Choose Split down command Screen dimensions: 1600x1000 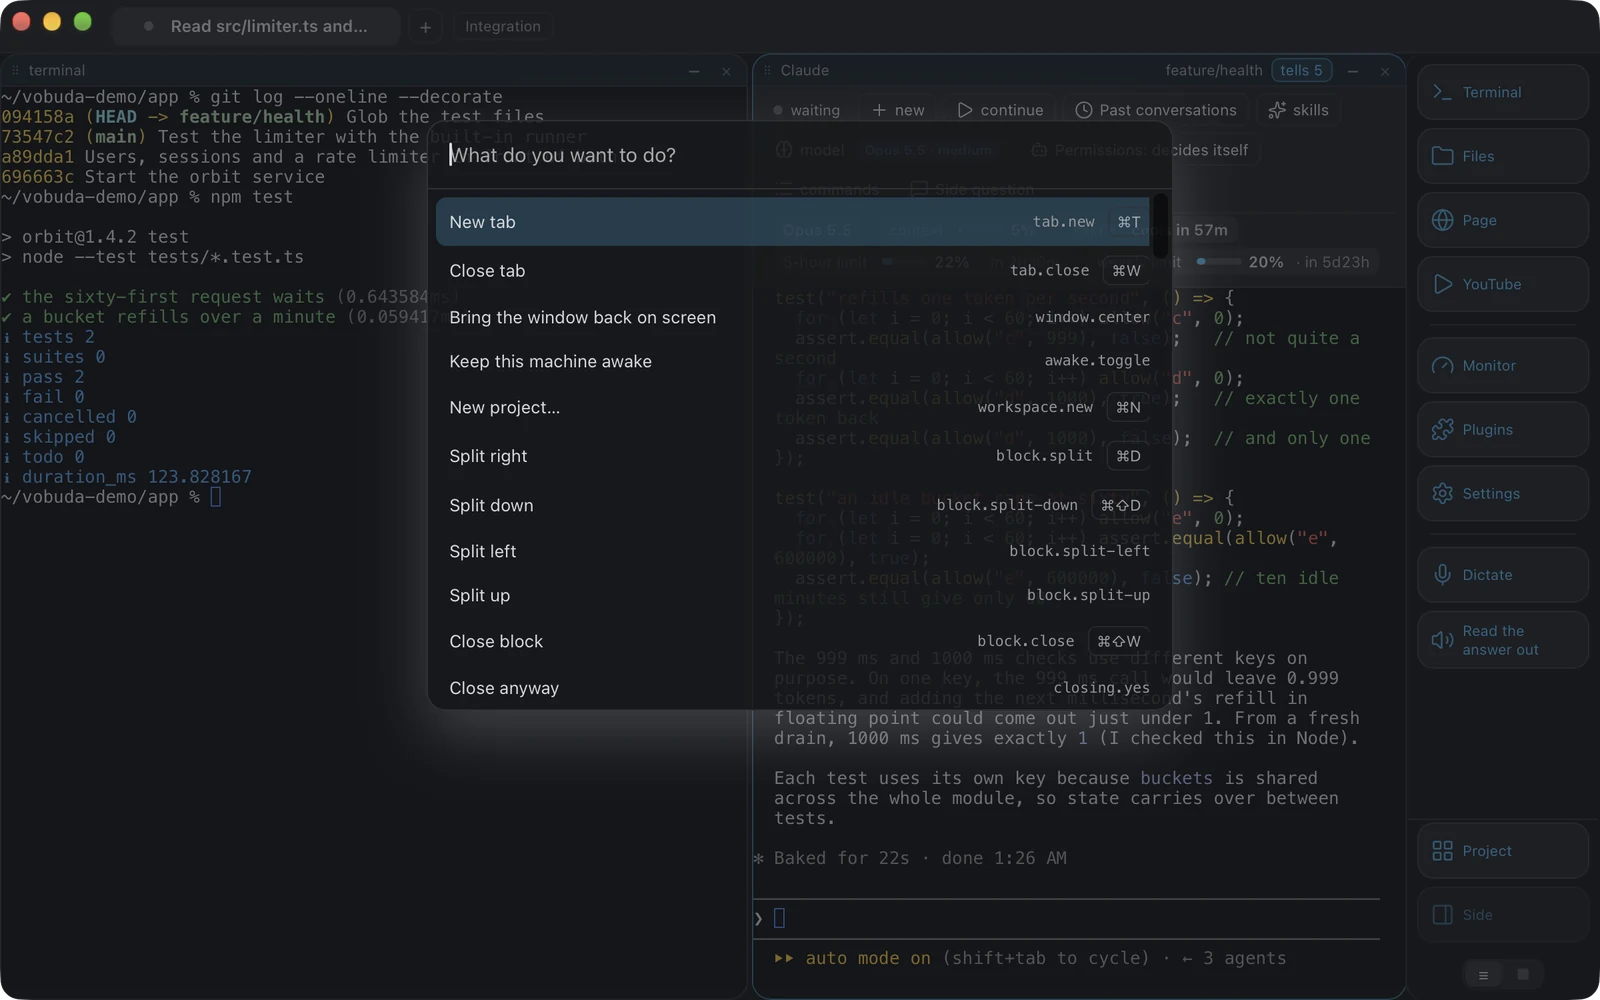click(x=792, y=505)
